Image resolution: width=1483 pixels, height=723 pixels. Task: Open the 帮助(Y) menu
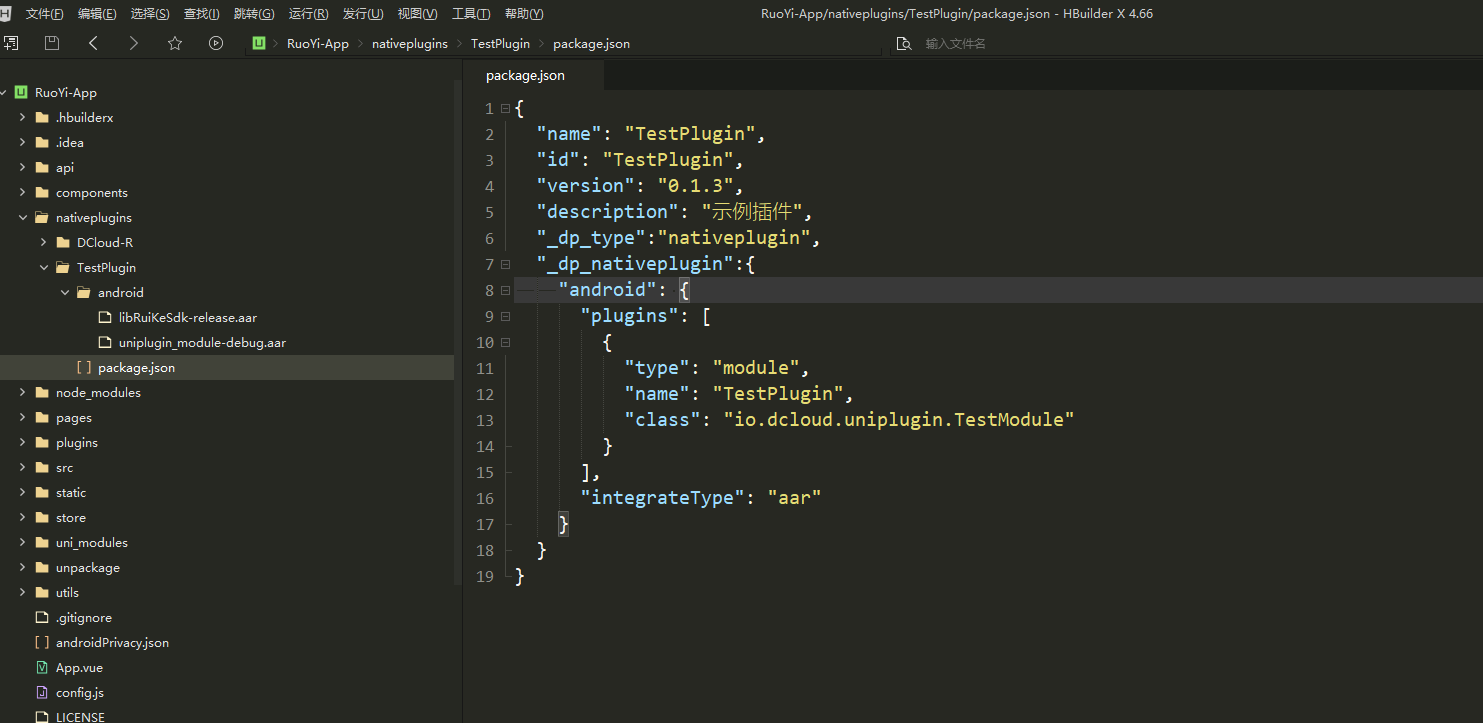(x=524, y=14)
